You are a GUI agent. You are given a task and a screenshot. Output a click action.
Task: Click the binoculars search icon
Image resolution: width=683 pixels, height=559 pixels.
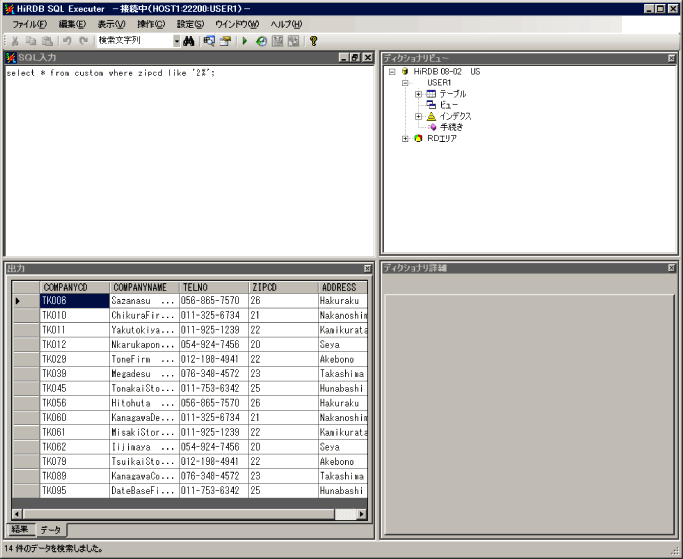(x=187, y=41)
